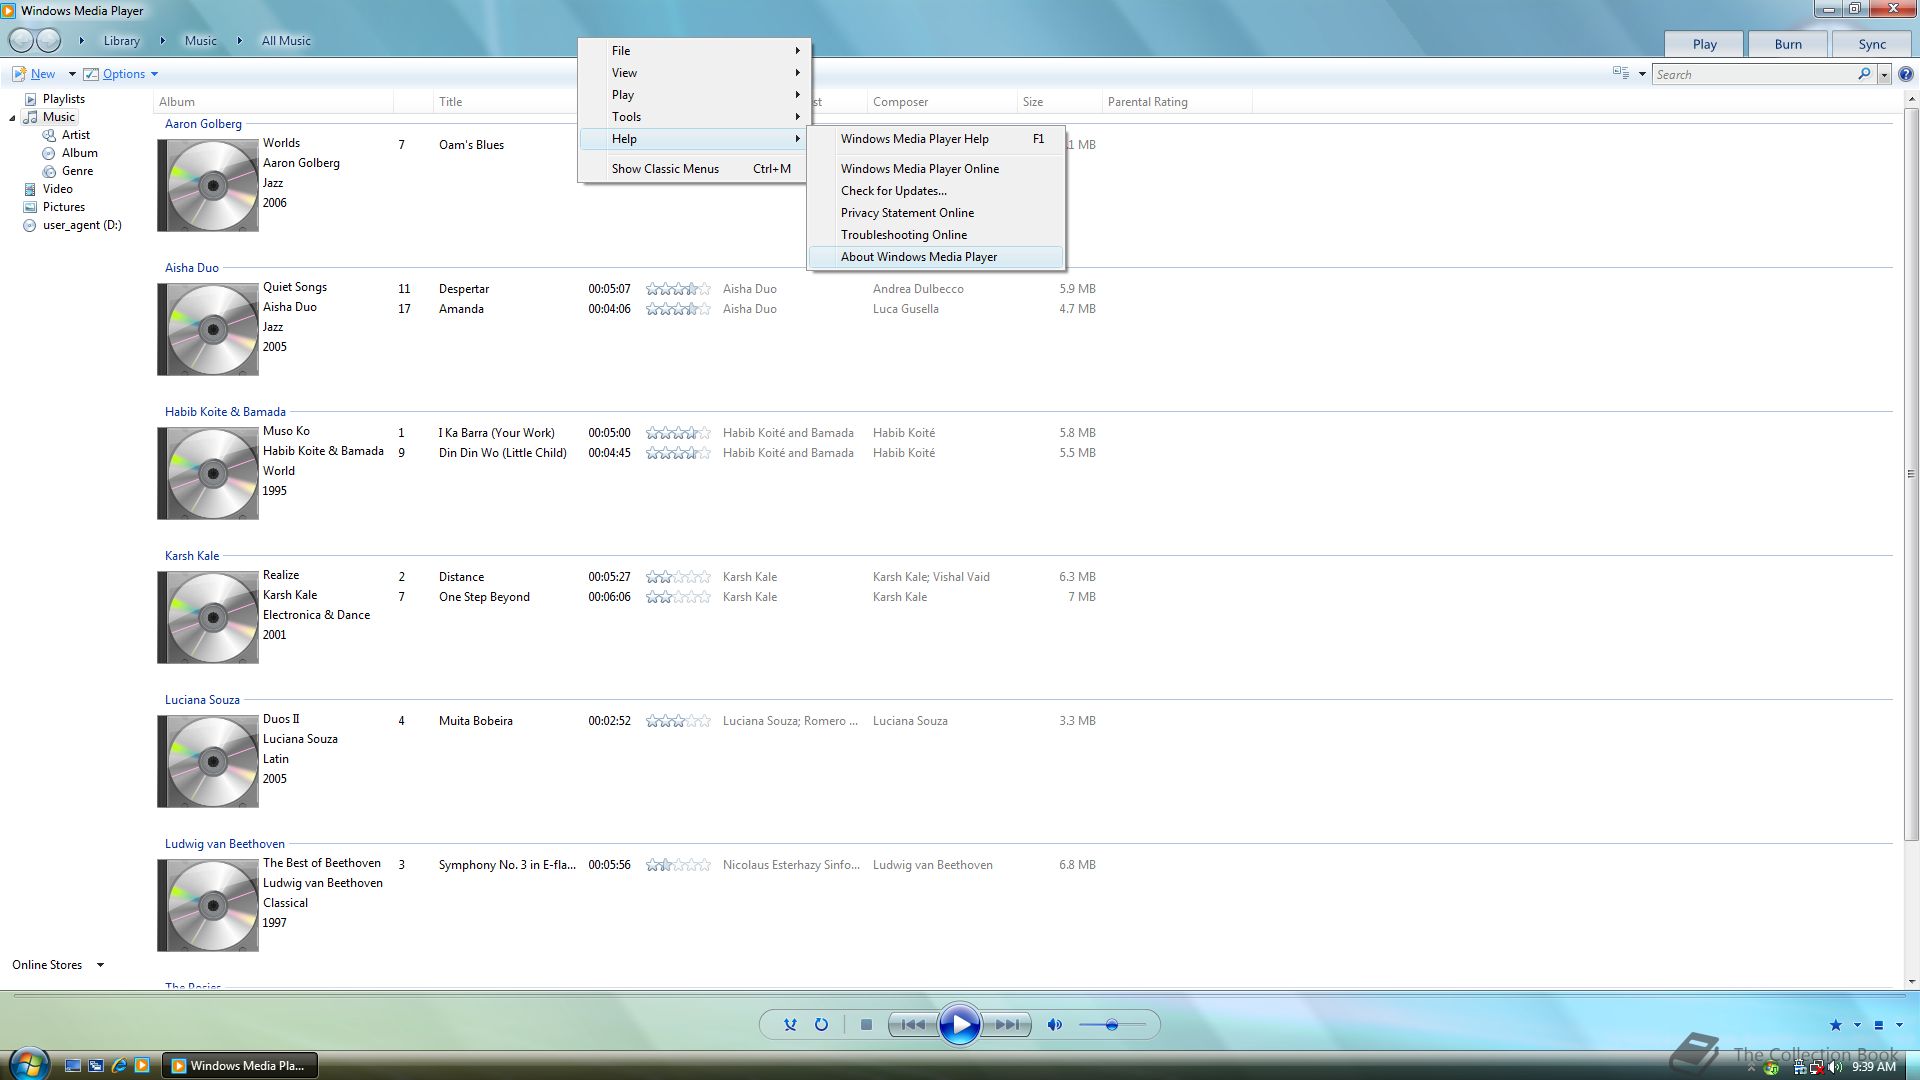
Task: Open Windows Media Player Online
Action: [936, 169]
